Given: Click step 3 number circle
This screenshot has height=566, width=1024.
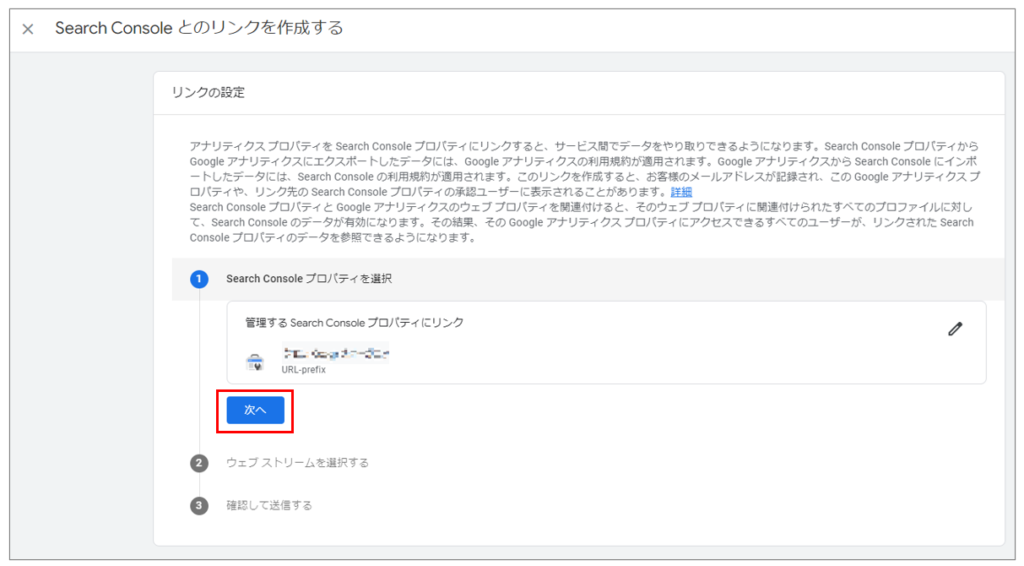Looking at the screenshot, I should [x=199, y=506].
